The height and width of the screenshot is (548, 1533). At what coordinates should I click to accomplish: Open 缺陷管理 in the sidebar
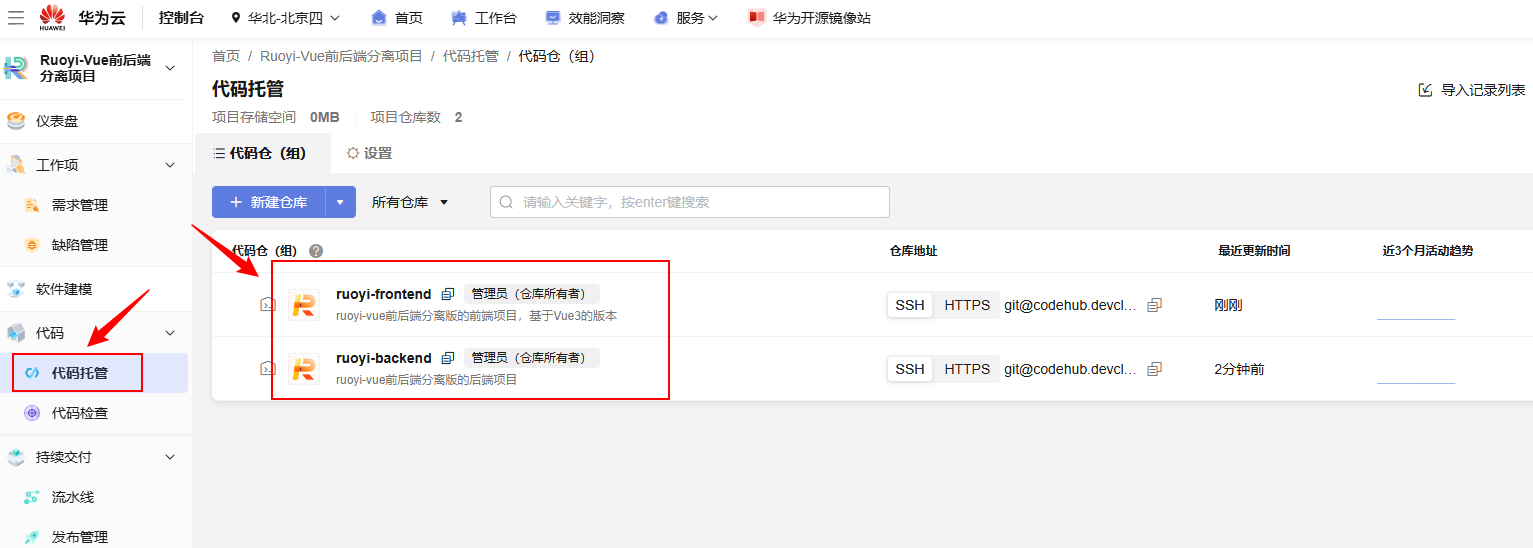click(79, 245)
